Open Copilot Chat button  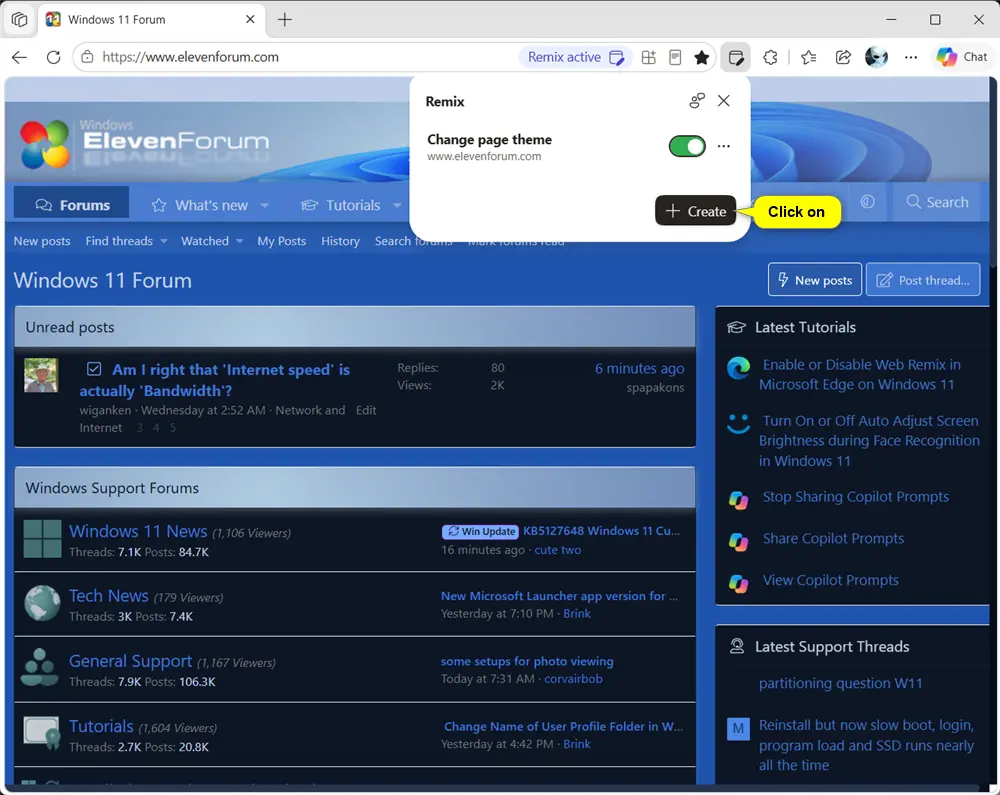point(962,57)
